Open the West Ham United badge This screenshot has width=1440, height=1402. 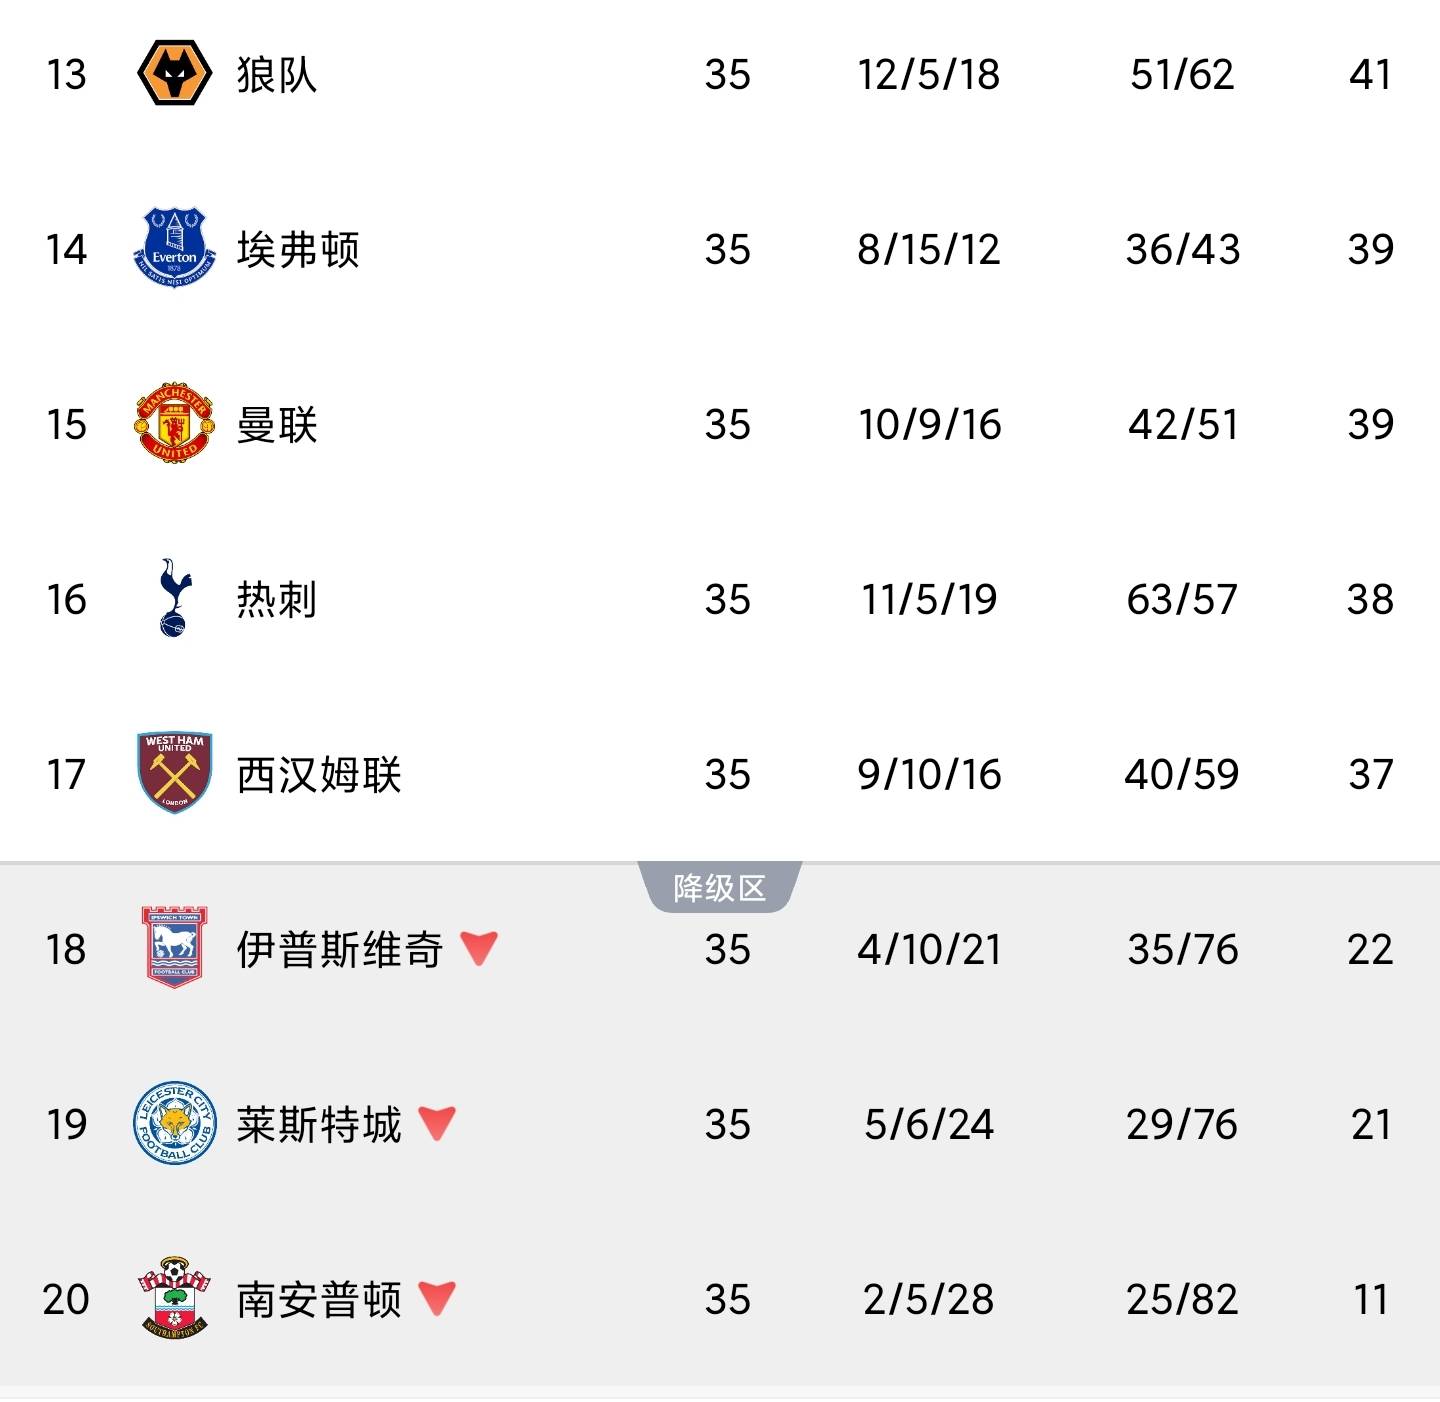tap(174, 774)
